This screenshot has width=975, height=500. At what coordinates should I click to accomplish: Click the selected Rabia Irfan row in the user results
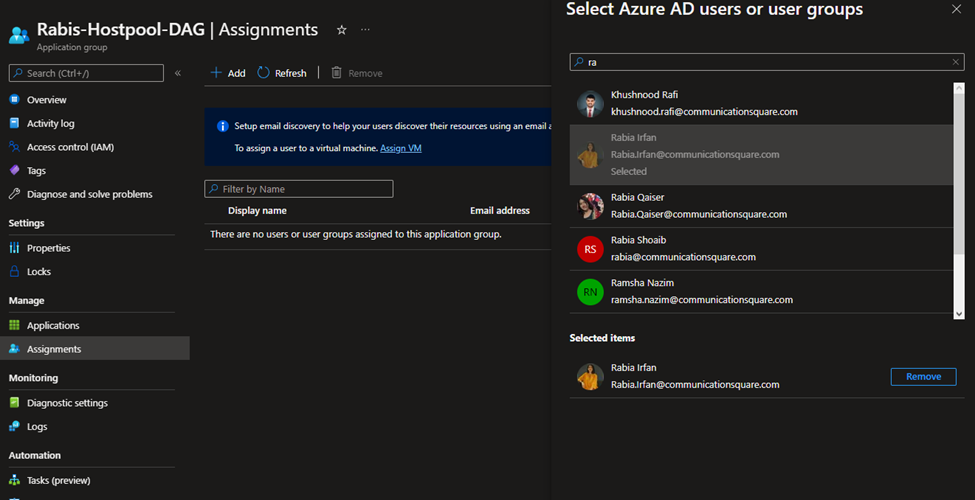coord(761,155)
